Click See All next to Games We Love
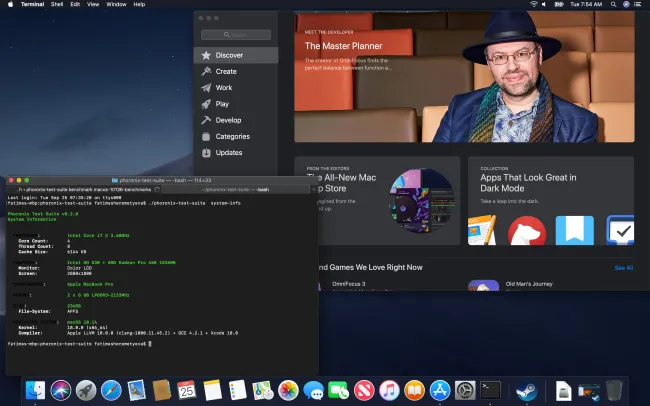 [x=623, y=268]
